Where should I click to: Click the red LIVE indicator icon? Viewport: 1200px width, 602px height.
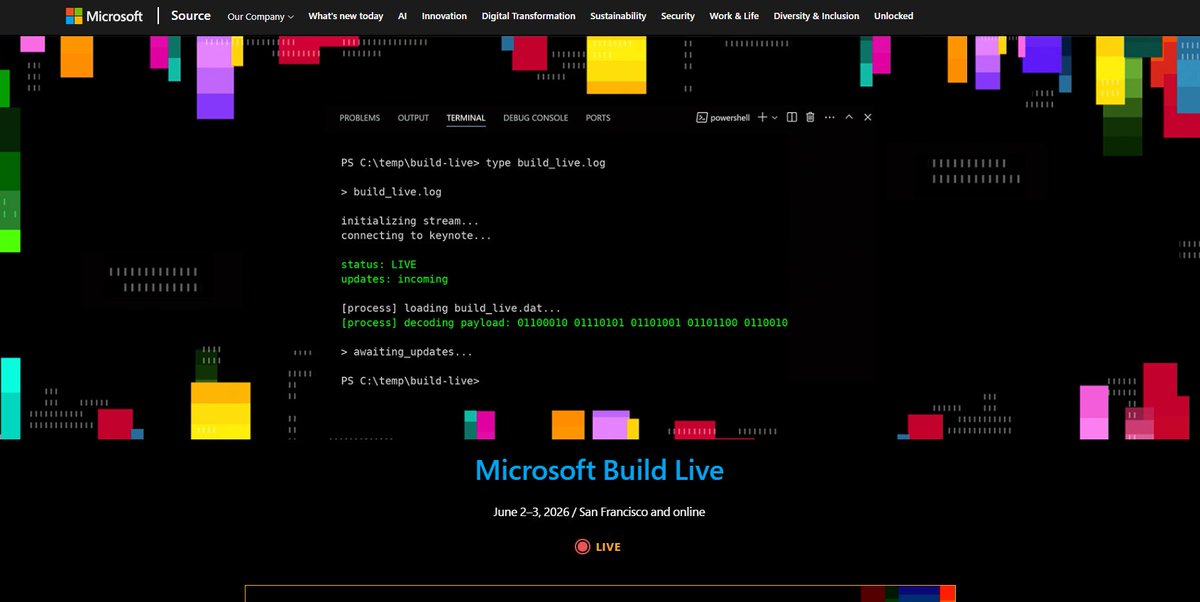(582, 547)
